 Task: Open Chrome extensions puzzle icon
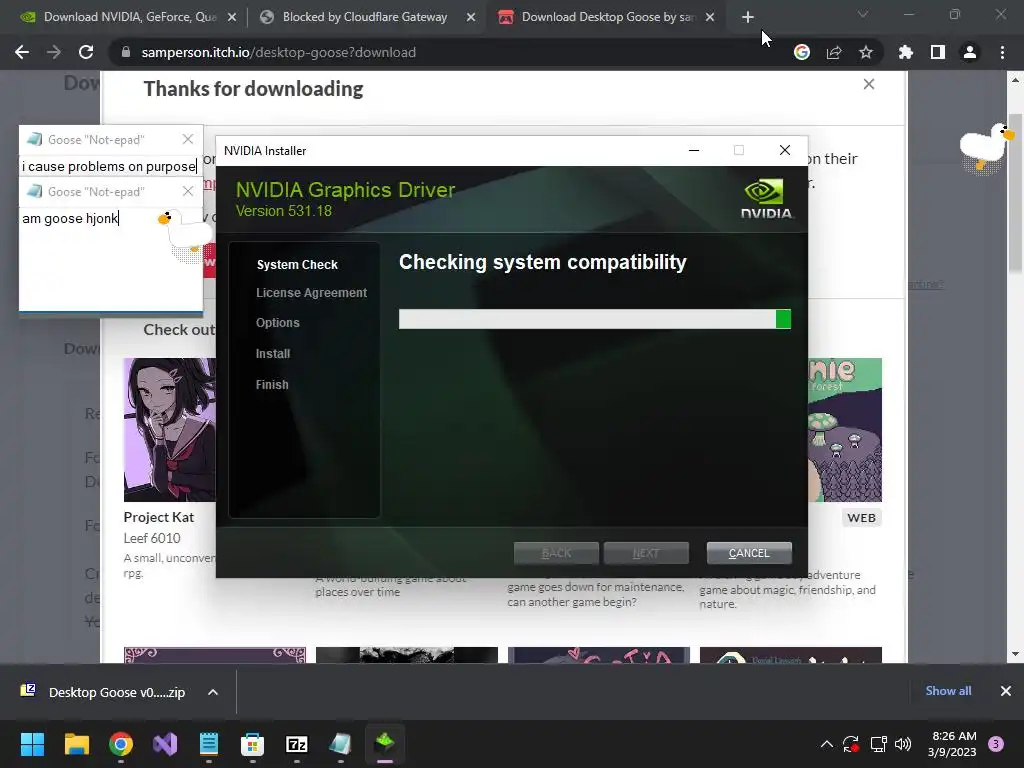tap(906, 52)
